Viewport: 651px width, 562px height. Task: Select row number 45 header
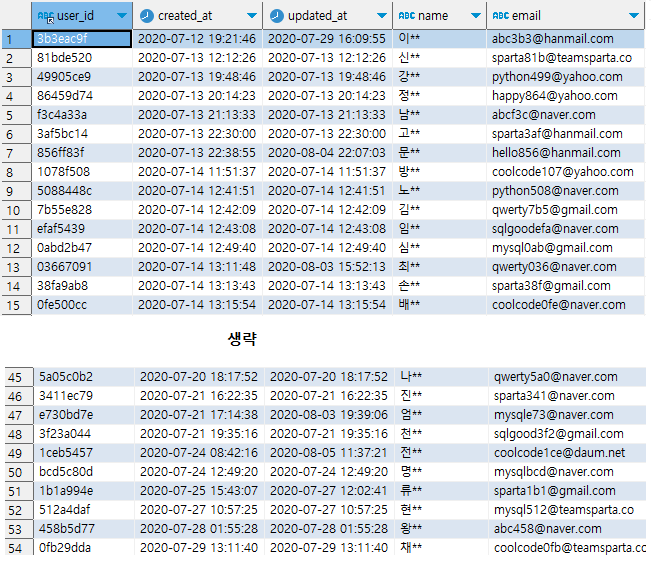(x=19, y=377)
